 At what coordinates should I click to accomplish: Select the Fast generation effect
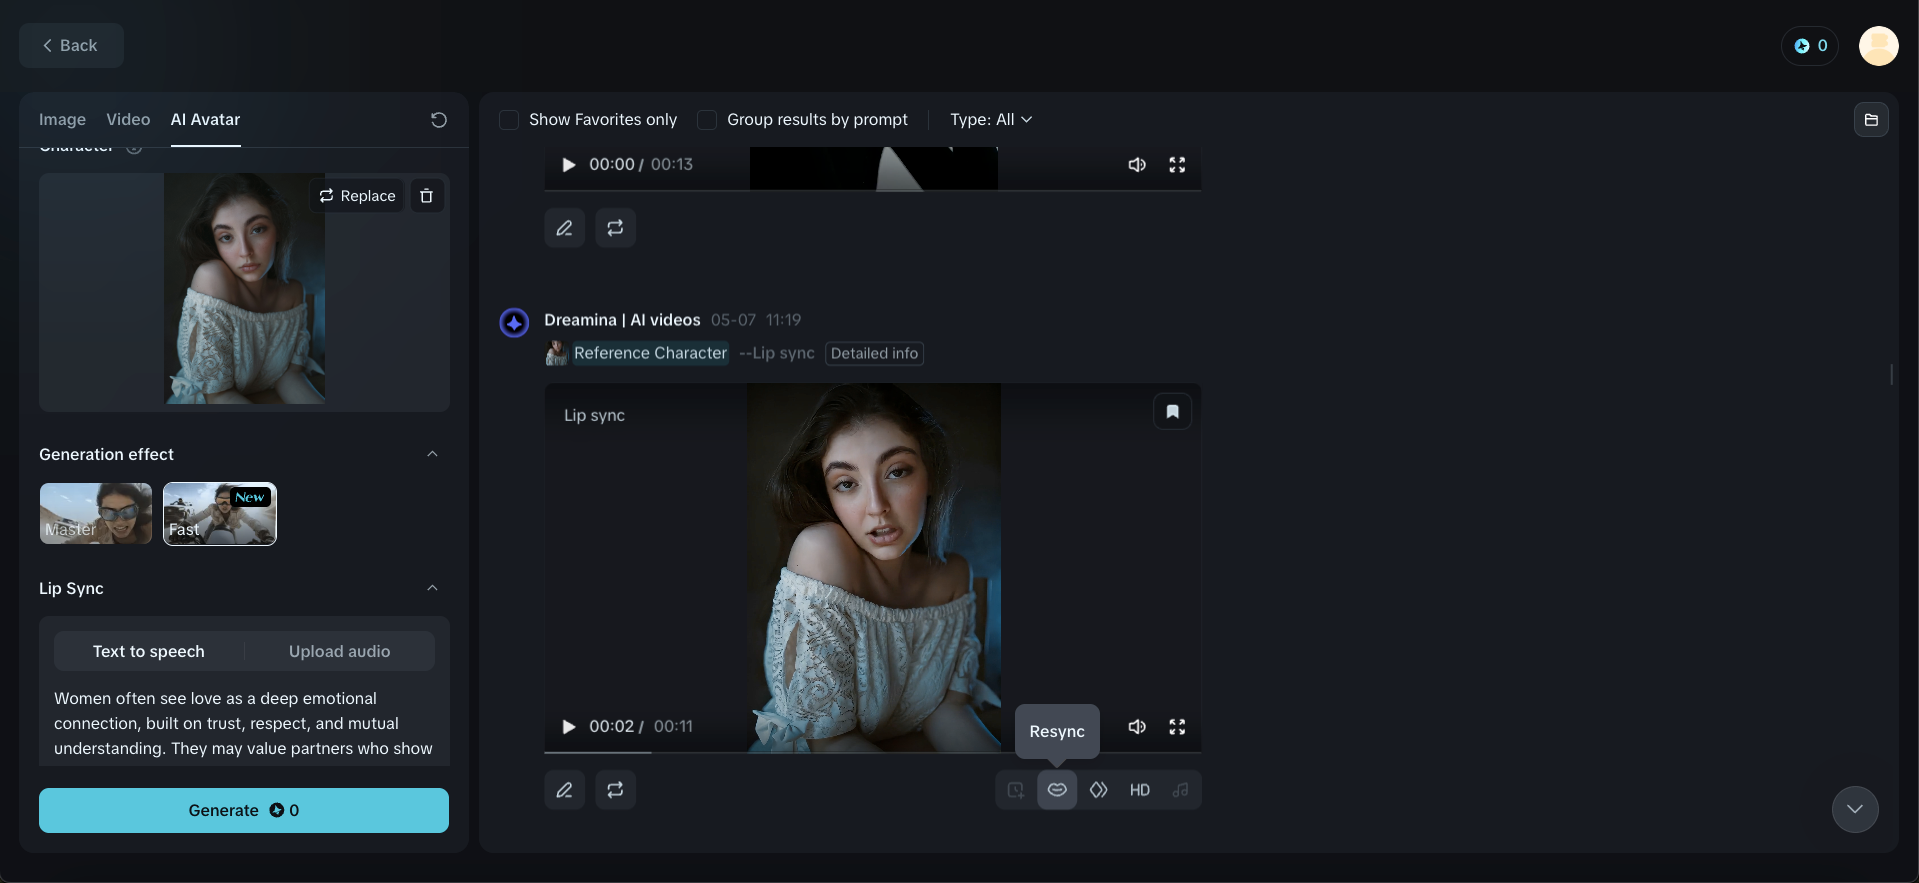(x=220, y=514)
